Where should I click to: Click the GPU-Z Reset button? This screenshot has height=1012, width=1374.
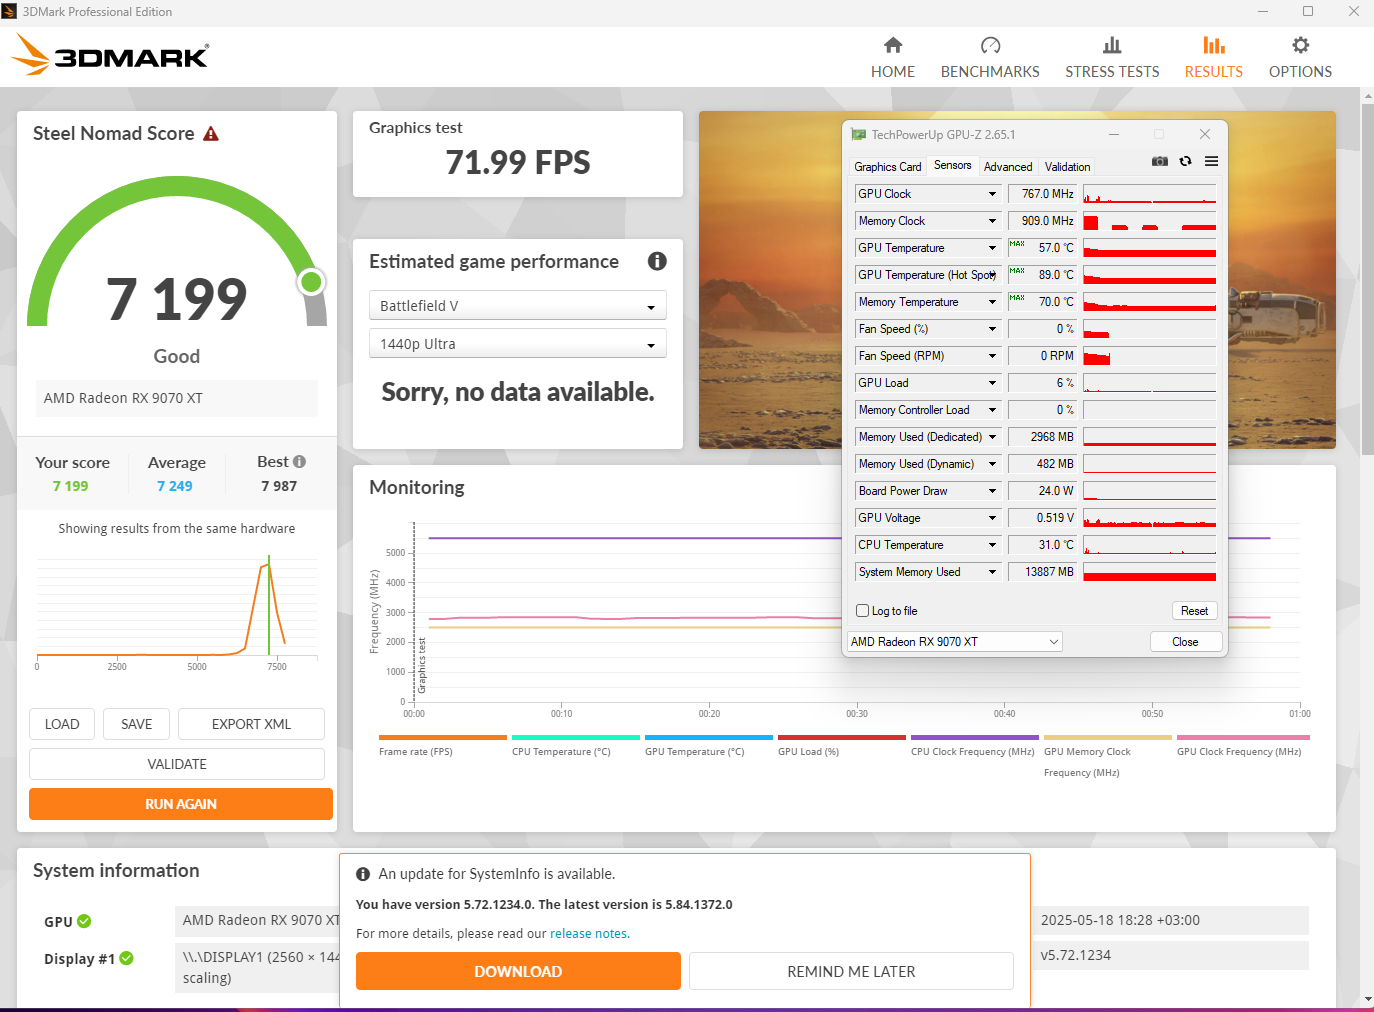click(1194, 611)
